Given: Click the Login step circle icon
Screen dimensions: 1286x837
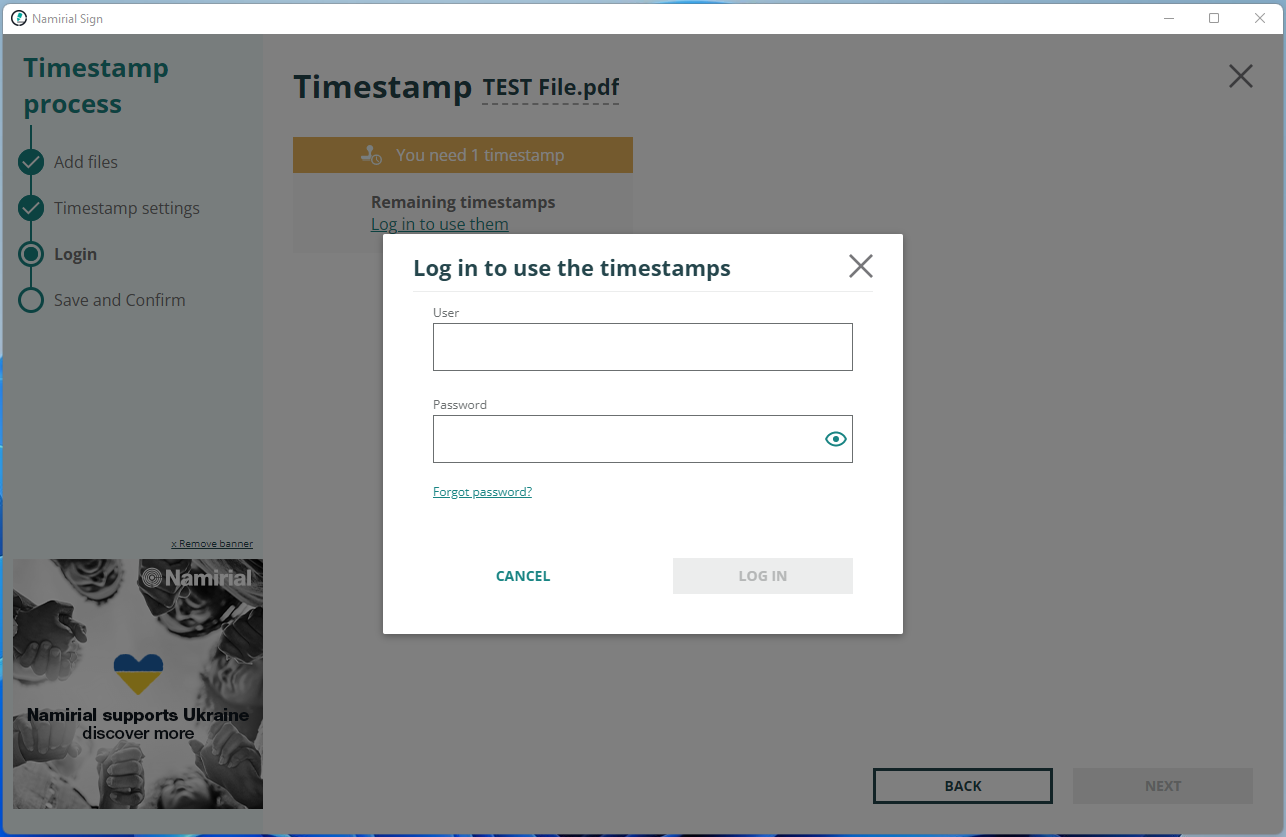Looking at the screenshot, I should pos(31,254).
